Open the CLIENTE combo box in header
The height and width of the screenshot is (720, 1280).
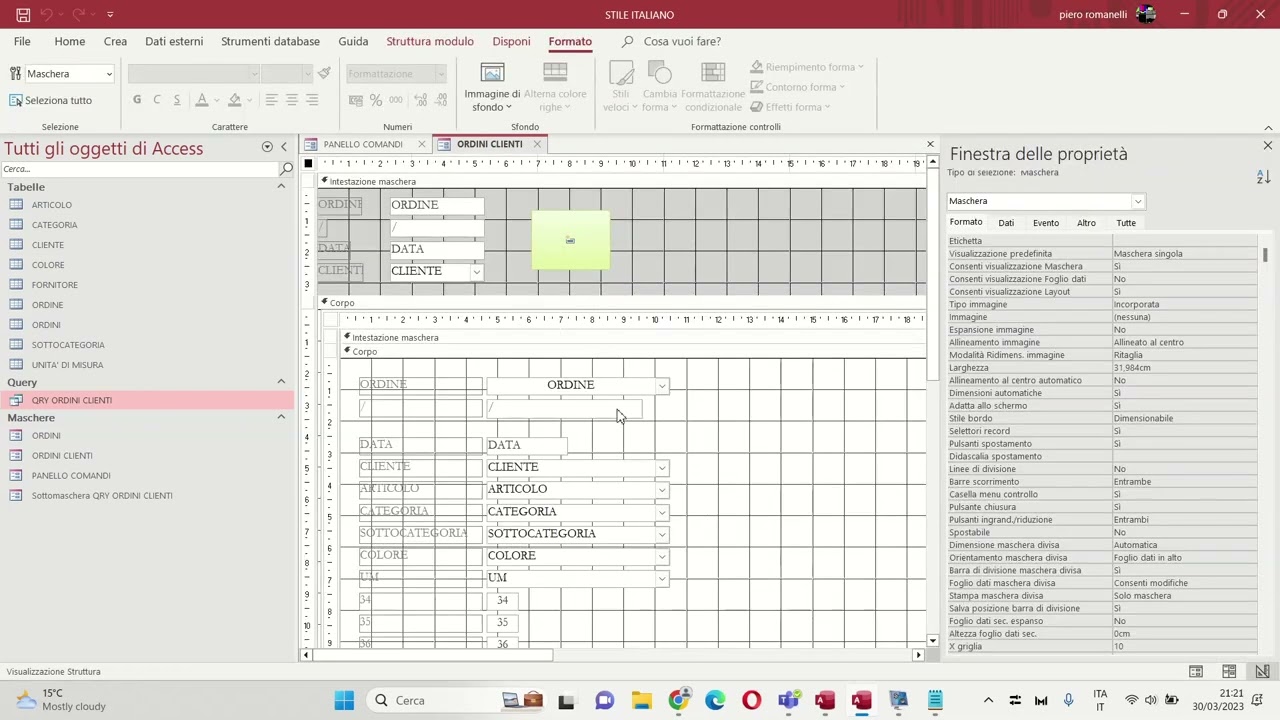point(476,272)
